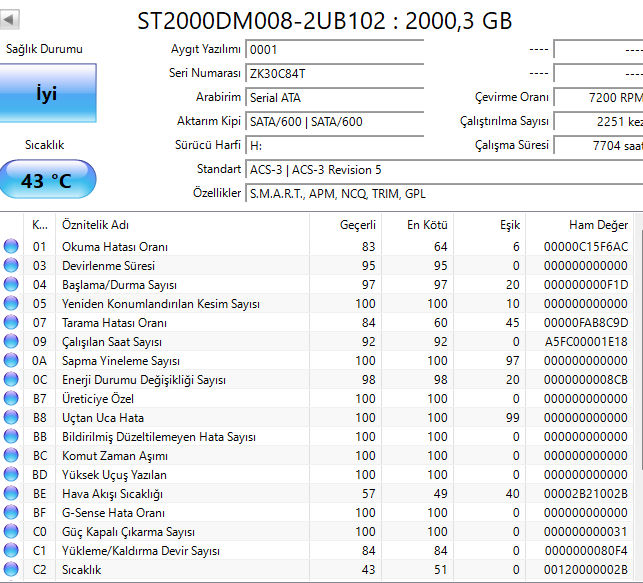Select the Devirlenme Süresi attribute name
Screen dimensions: 643x583
pos(108,266)
